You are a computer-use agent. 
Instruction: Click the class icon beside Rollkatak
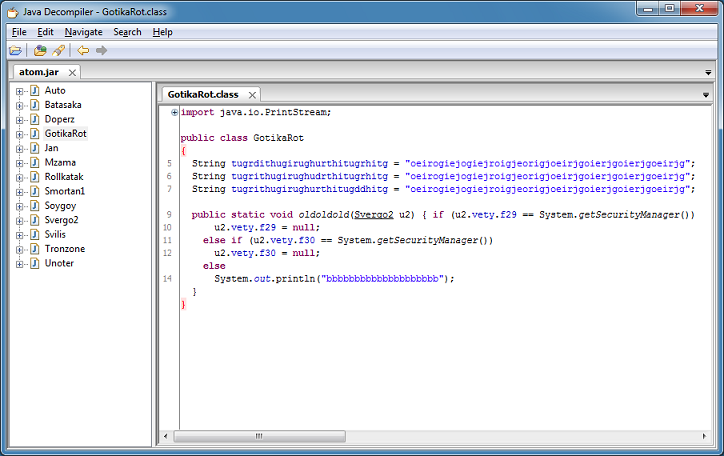point(35,177)
